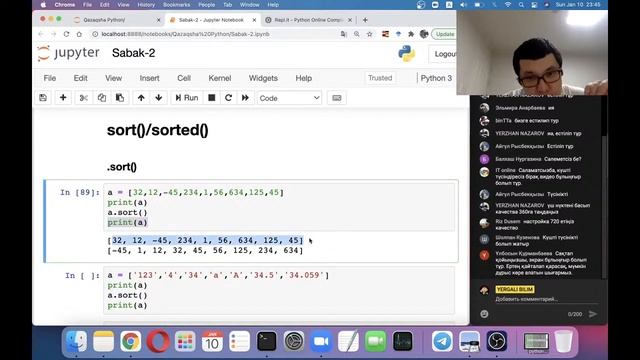Click the Wi-Fi icon in the menu bar
640x360 pixels.
[508, 5]
